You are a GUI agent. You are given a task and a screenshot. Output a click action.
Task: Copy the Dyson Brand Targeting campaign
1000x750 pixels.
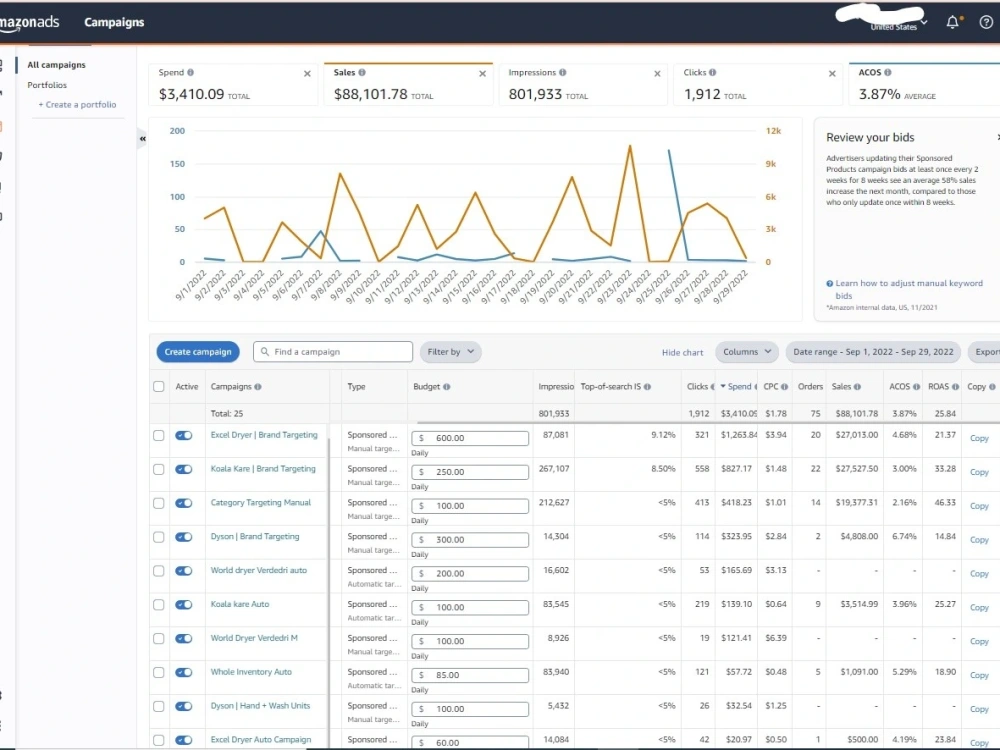click(979, 540)
